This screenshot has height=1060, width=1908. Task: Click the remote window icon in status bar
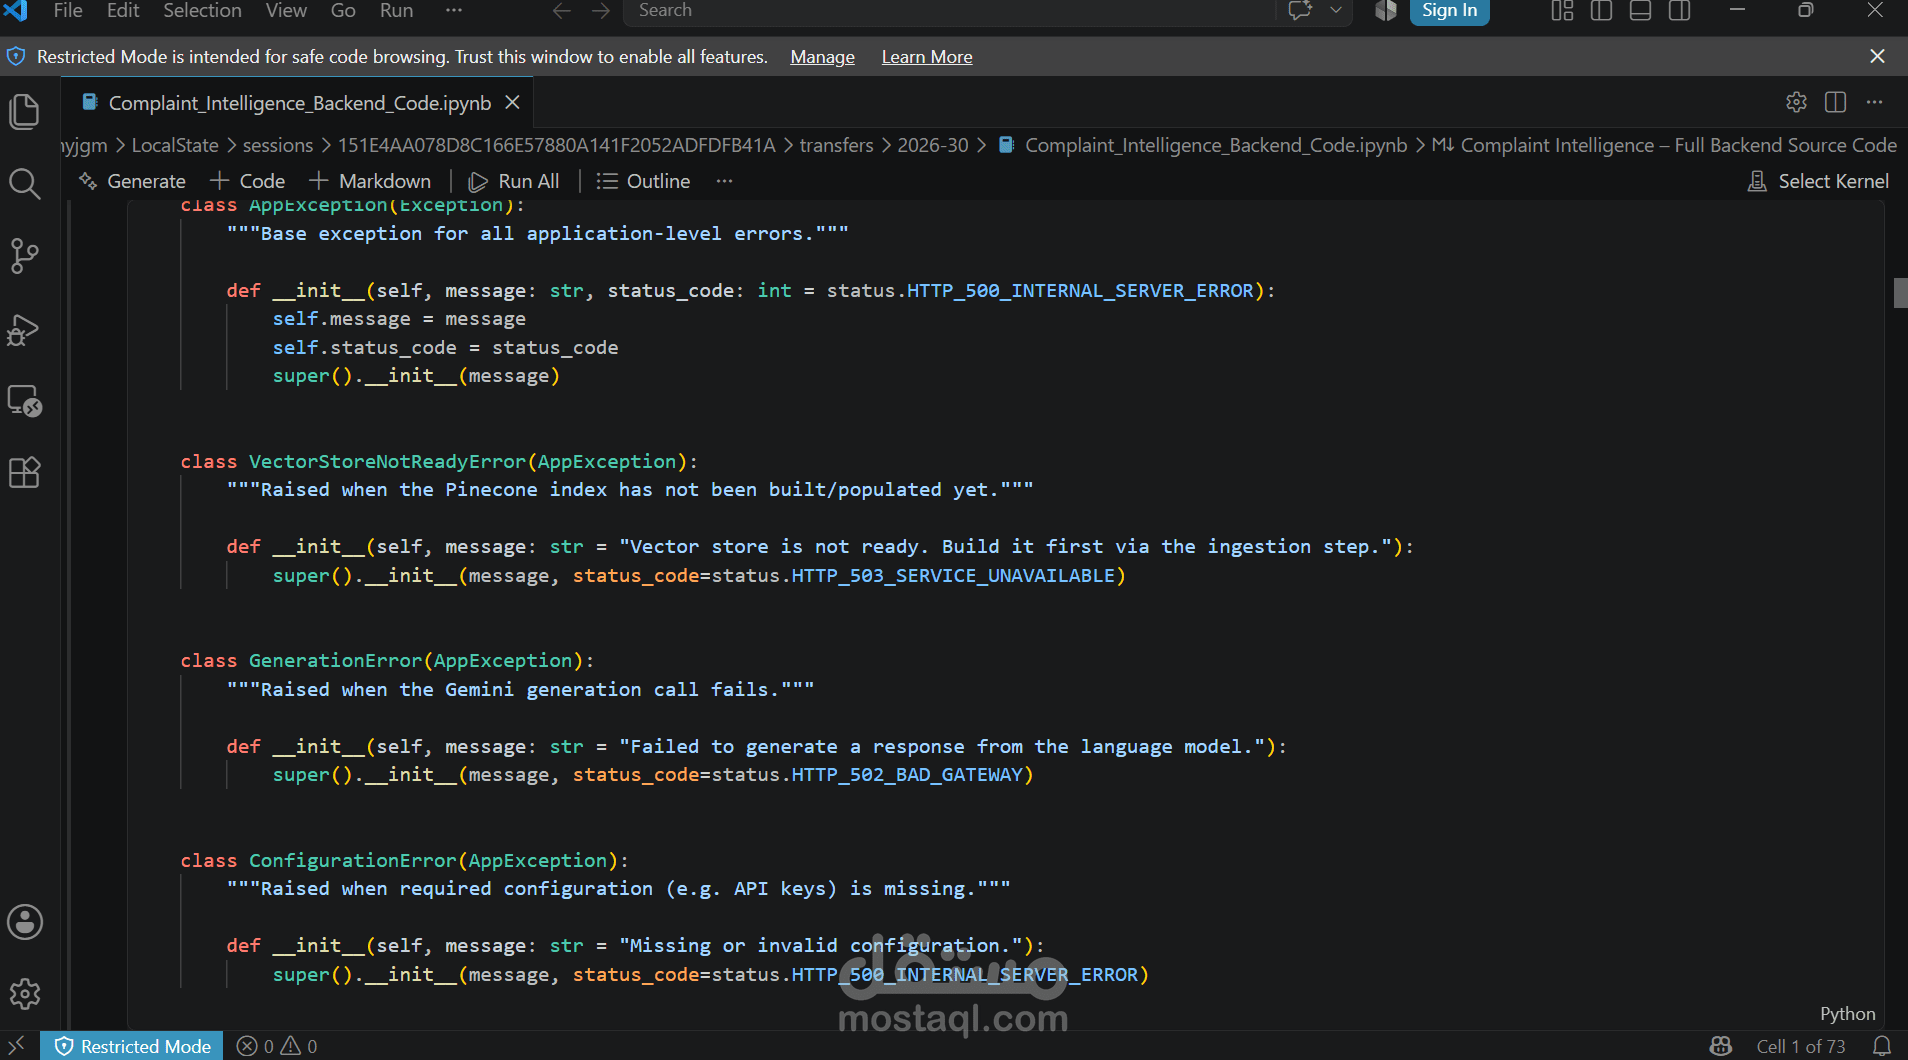click(x=18, y=1046)
